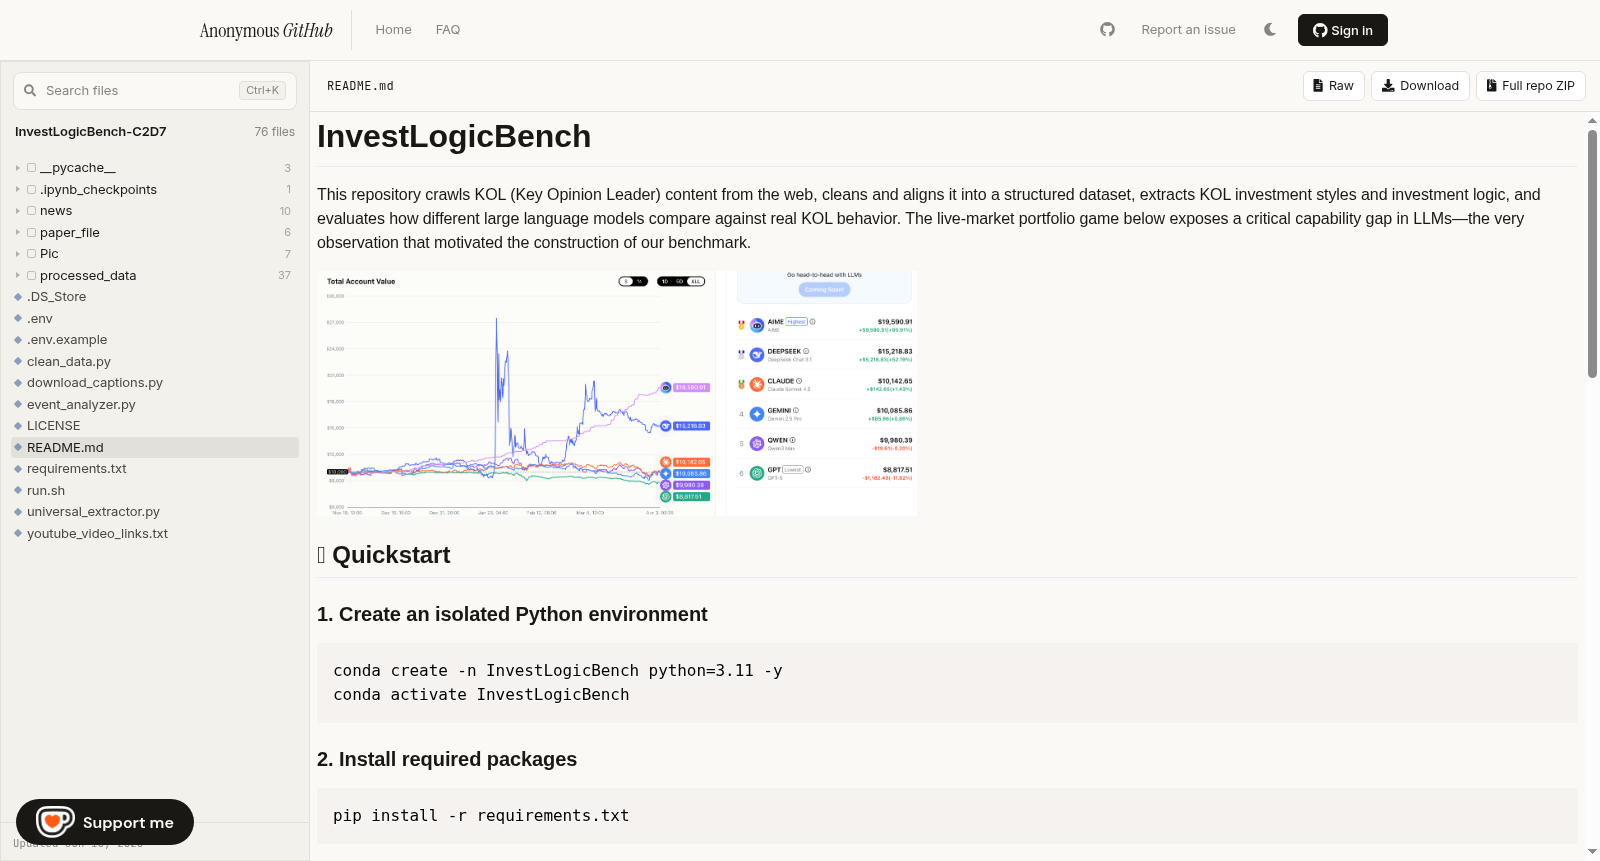
Task: Click the Sign in button
Action: click(1342, 30)
